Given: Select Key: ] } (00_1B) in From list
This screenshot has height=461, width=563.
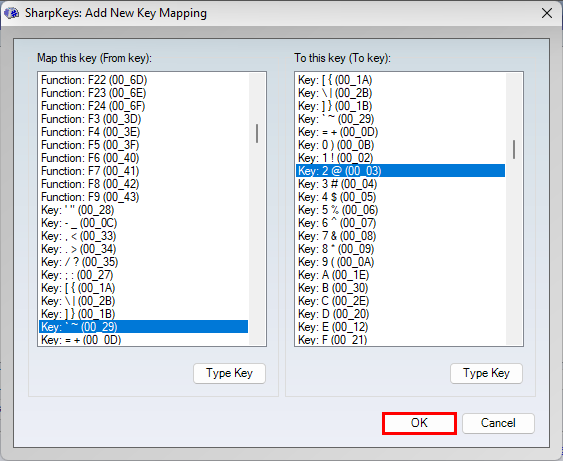Looking at the screenshot, I should tap(144, 314).
